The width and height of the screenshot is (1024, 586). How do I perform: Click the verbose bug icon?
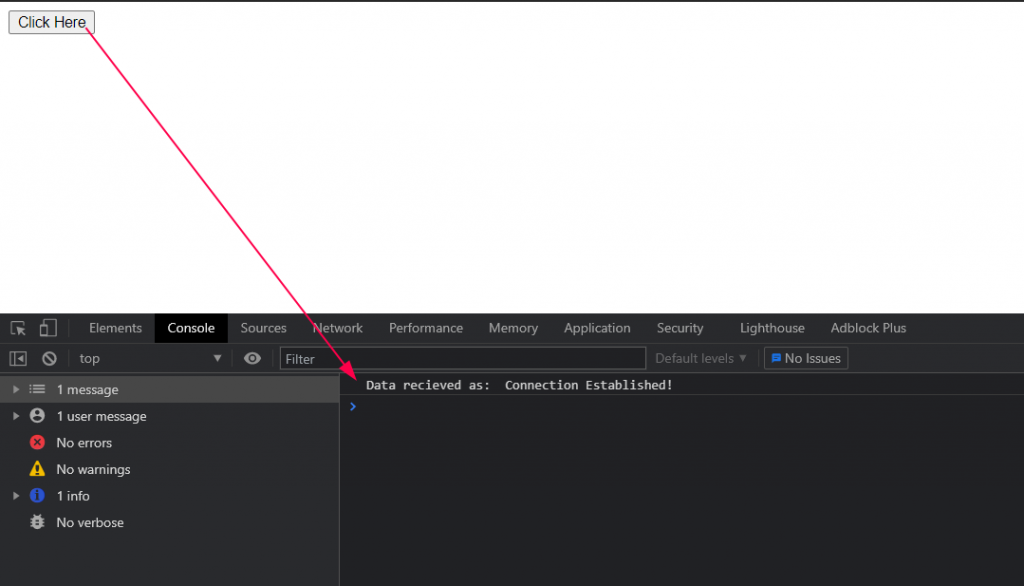pyautogui.click(x=37, y=522)
